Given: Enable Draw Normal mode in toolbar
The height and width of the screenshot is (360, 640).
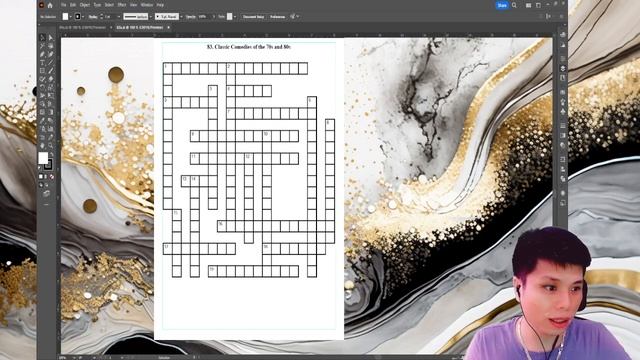Looking at the screenshot, I should [41, 185].
